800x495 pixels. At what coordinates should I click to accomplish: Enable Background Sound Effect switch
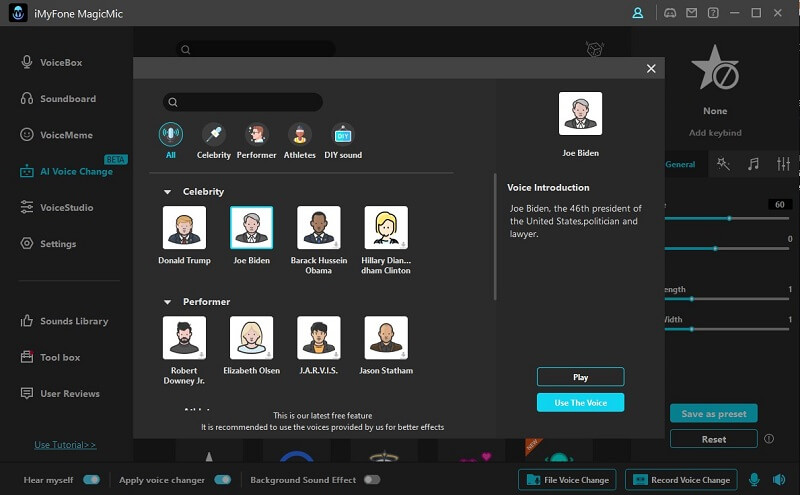pos(372,480)
